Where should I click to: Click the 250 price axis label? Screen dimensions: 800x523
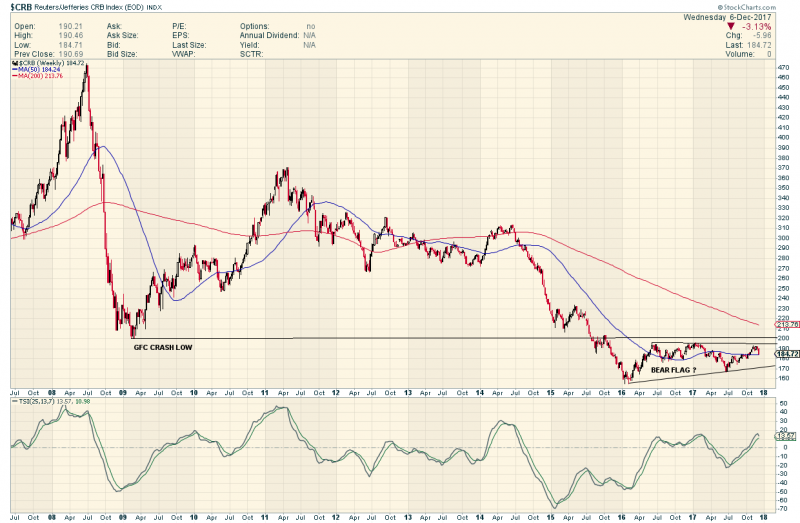pyautogui.click(x=783, y=288)
